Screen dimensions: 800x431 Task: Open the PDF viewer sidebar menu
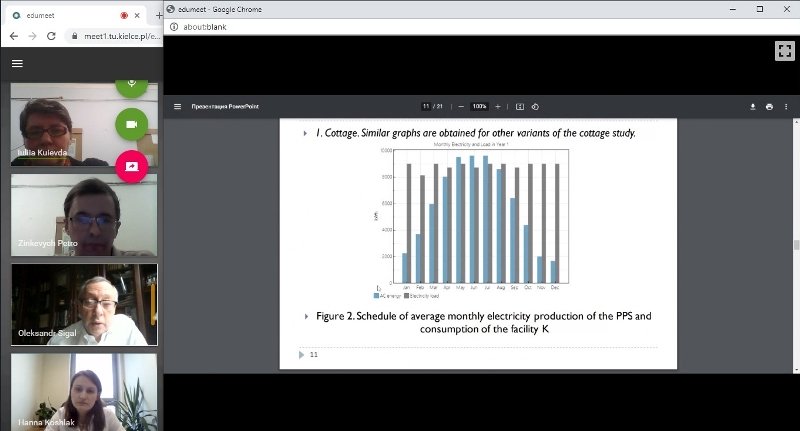[x=178, y=107]
